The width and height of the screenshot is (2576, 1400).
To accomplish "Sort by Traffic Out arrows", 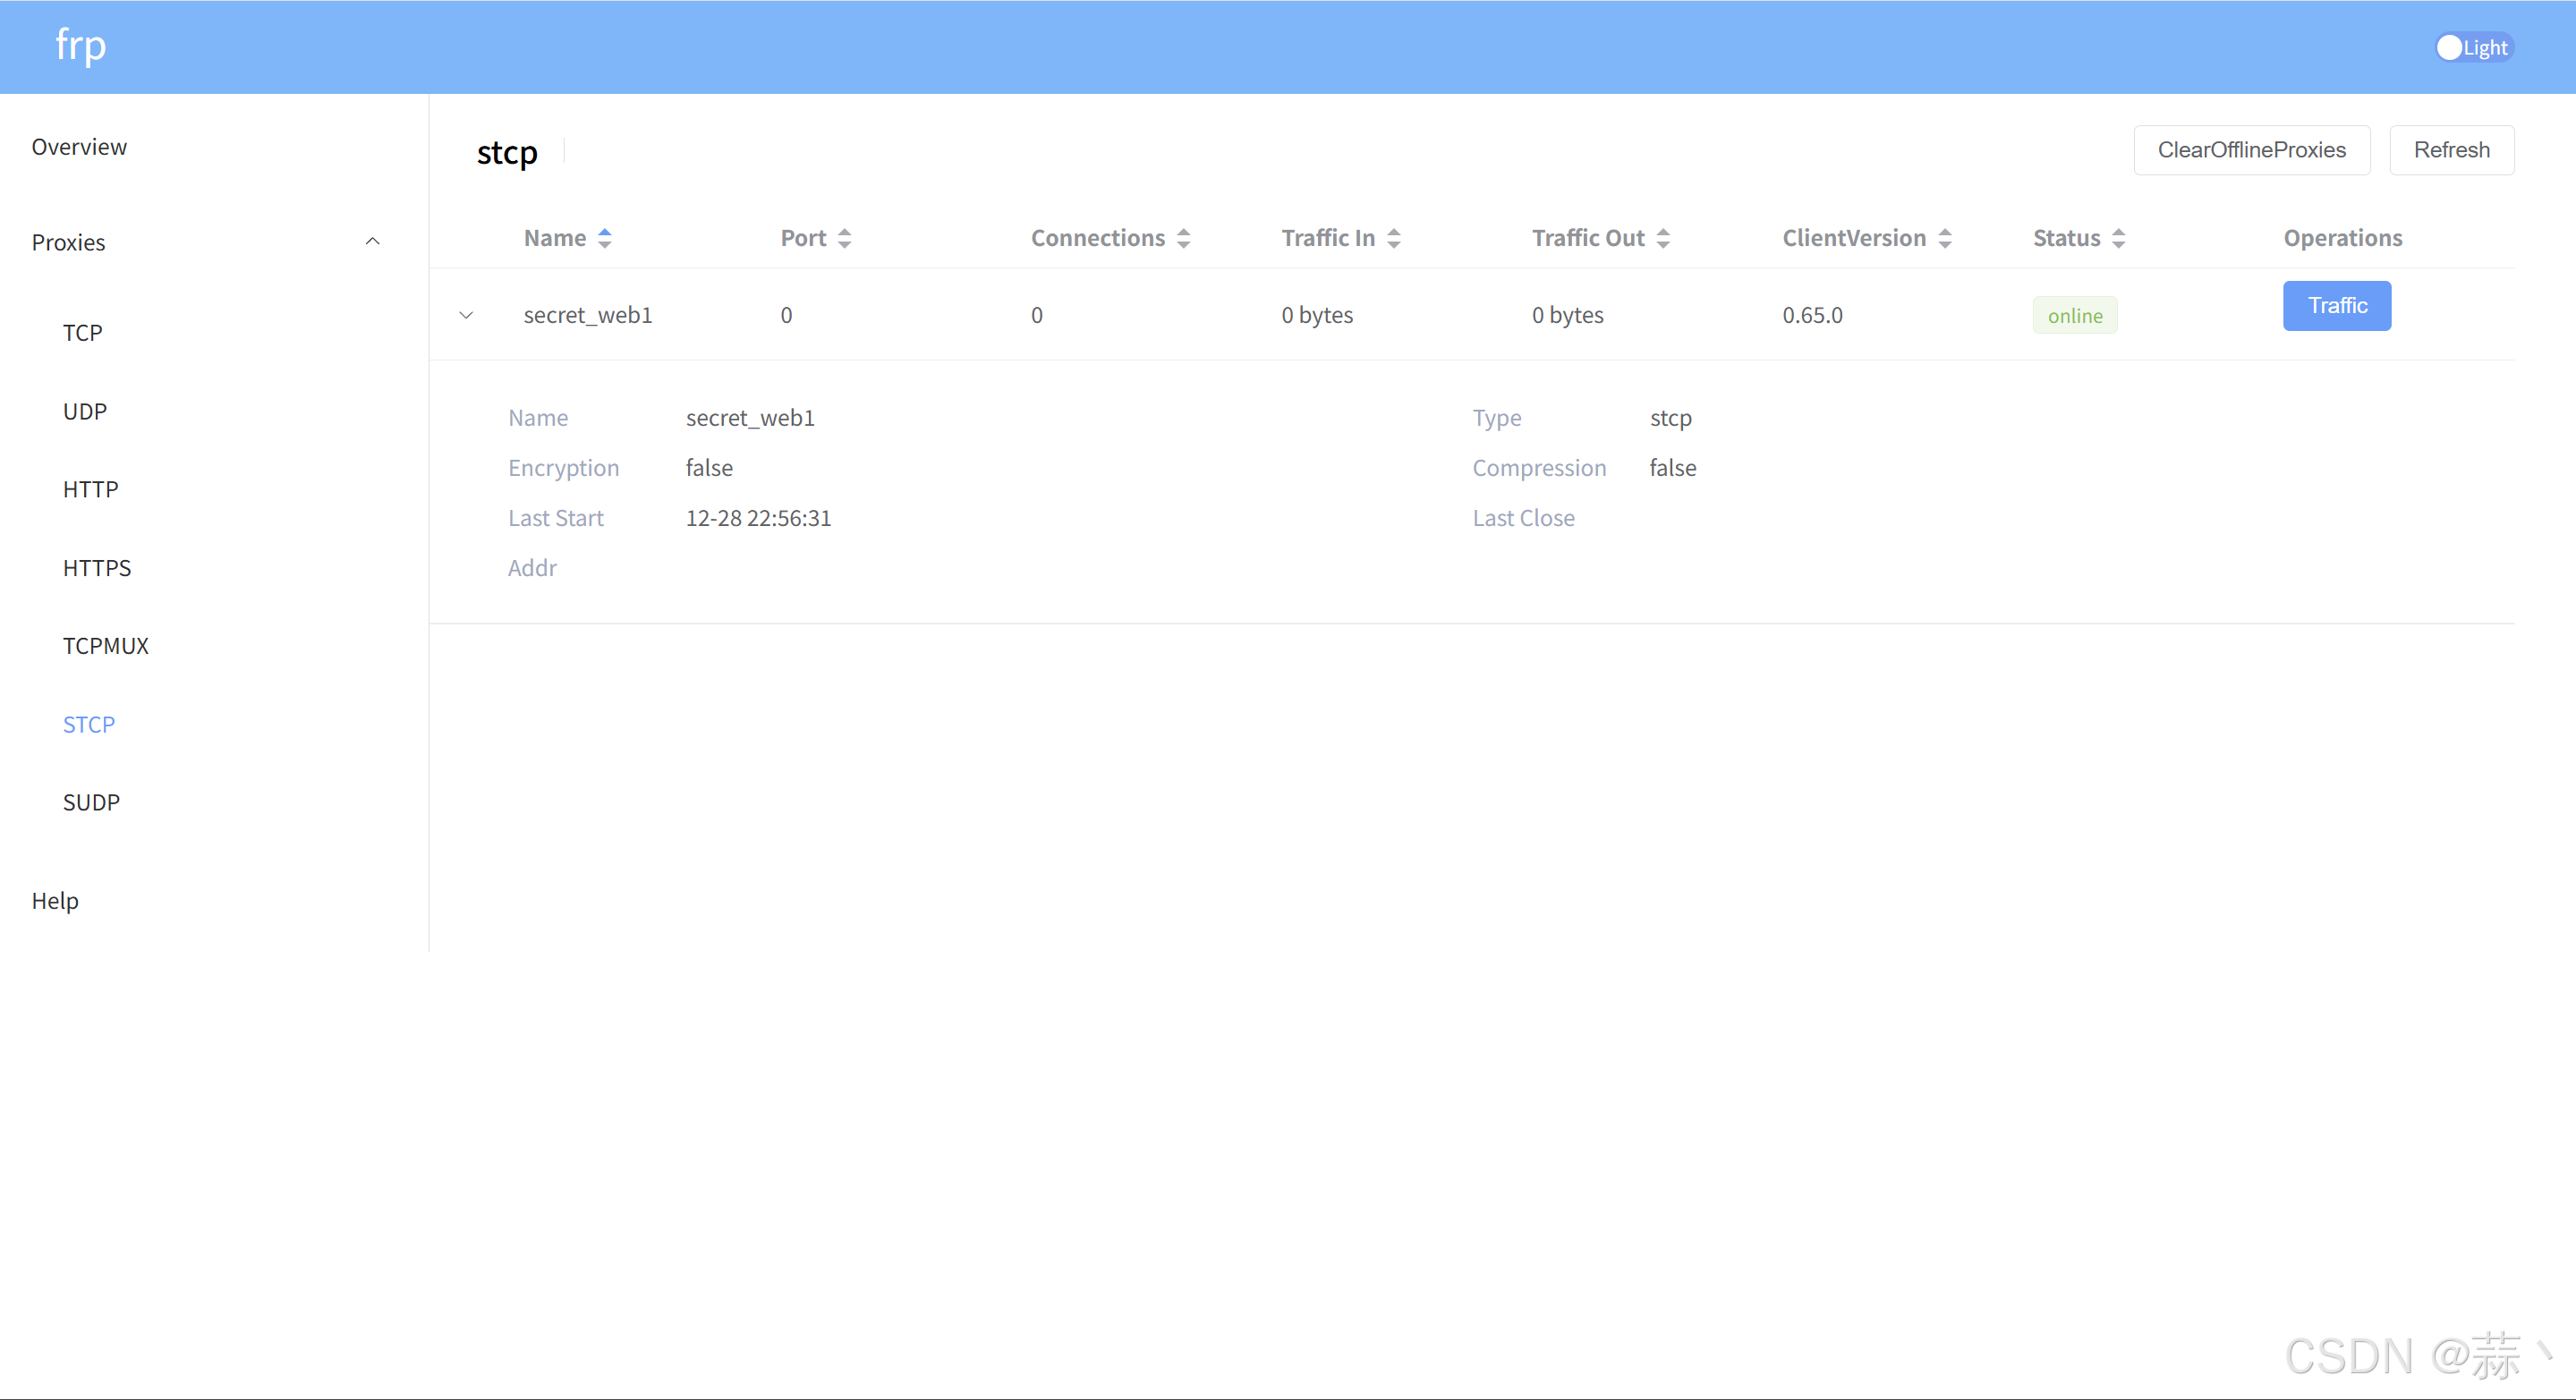I will click(1662, 238).
